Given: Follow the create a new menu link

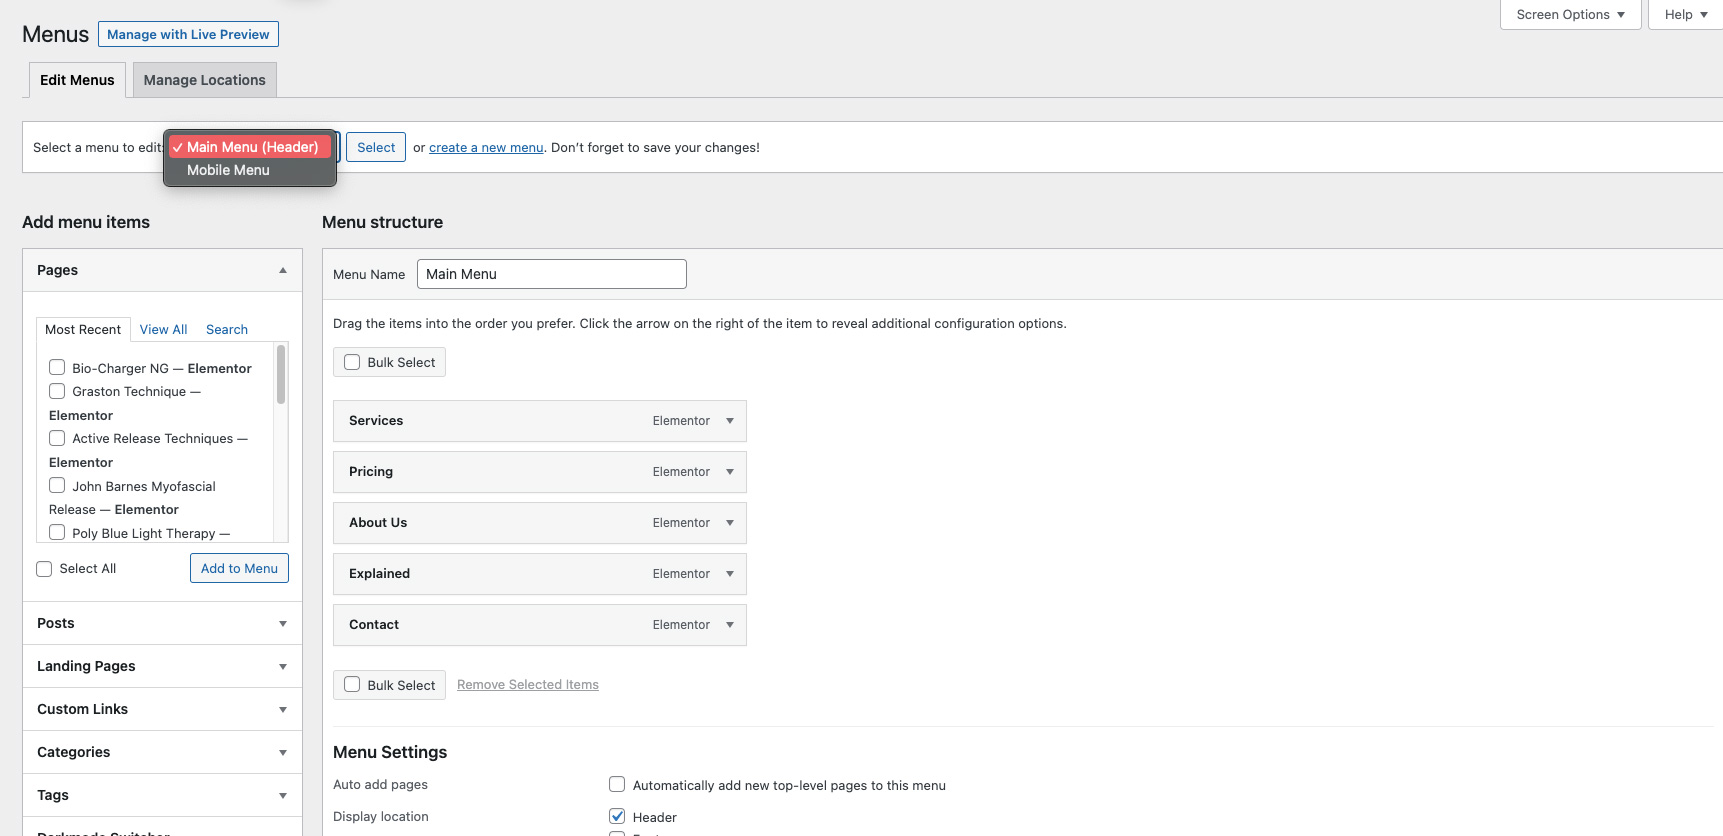Looking at the screenshot, I should click(486, 147).
